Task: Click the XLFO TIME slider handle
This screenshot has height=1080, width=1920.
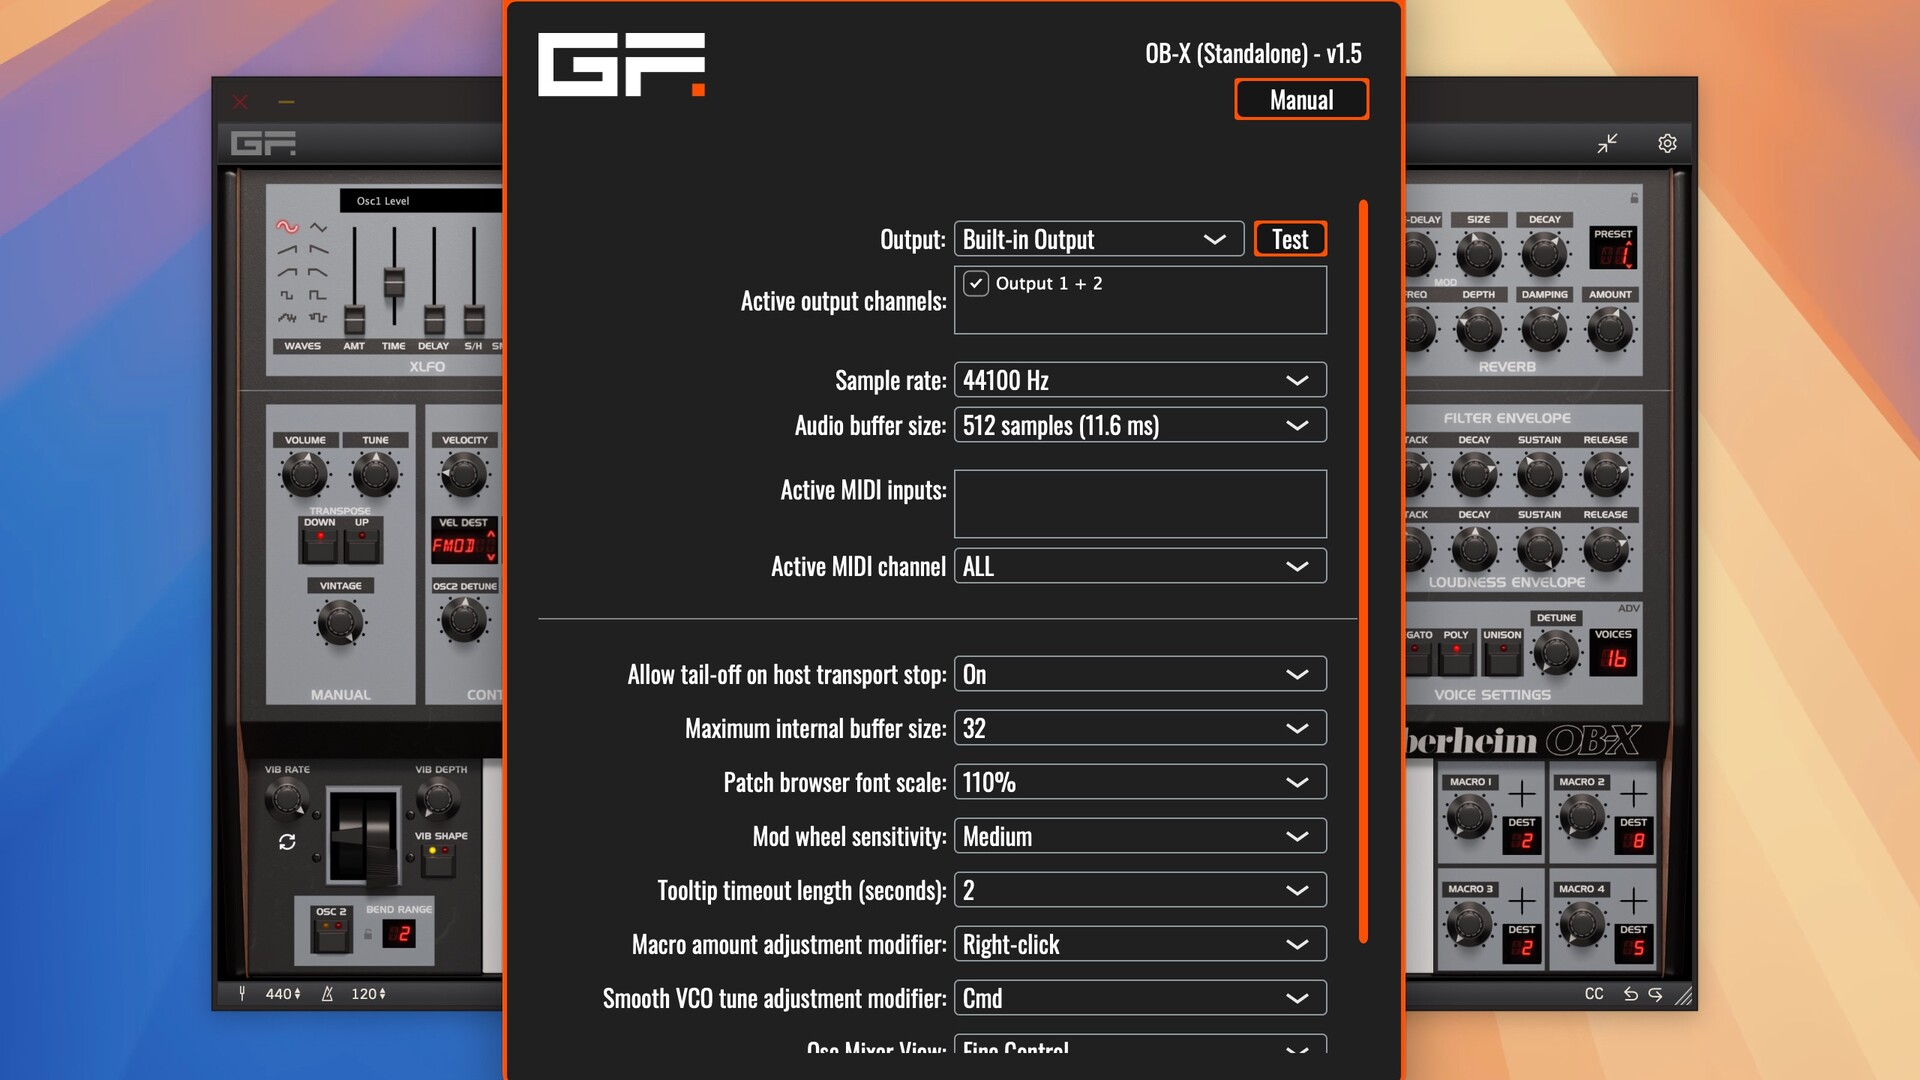Action: pos(394,282)
